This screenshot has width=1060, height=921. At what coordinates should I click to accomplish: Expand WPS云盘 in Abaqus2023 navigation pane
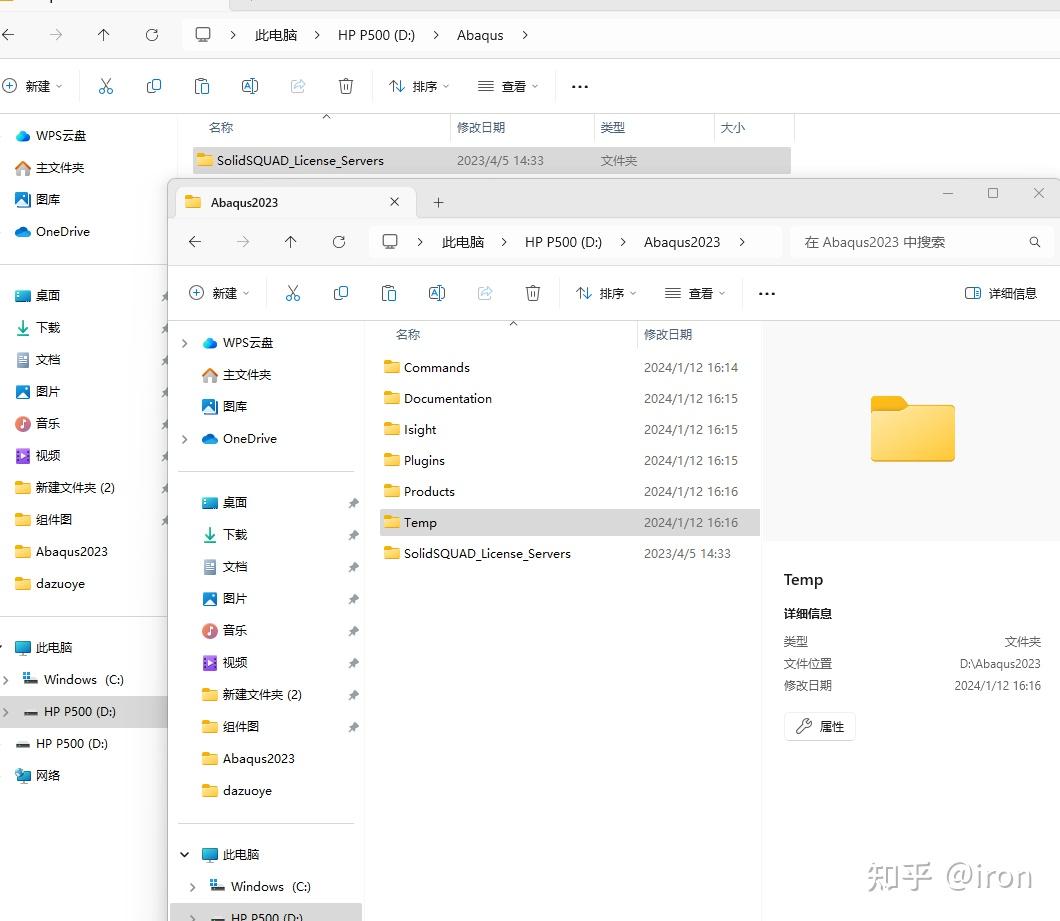tap(185, 344)
